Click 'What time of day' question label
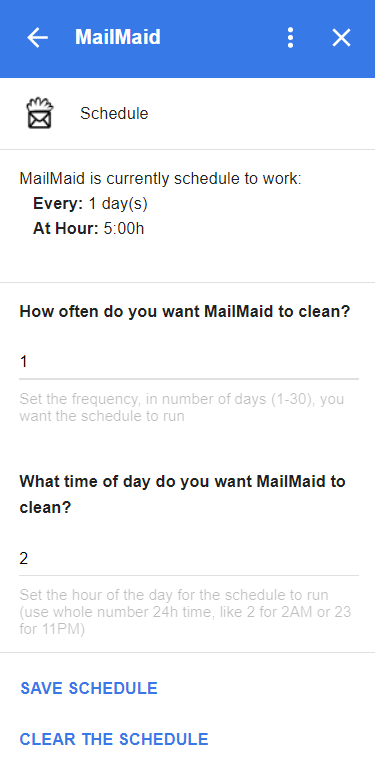The width and height of the screenshot is (375, 762). 183,494
